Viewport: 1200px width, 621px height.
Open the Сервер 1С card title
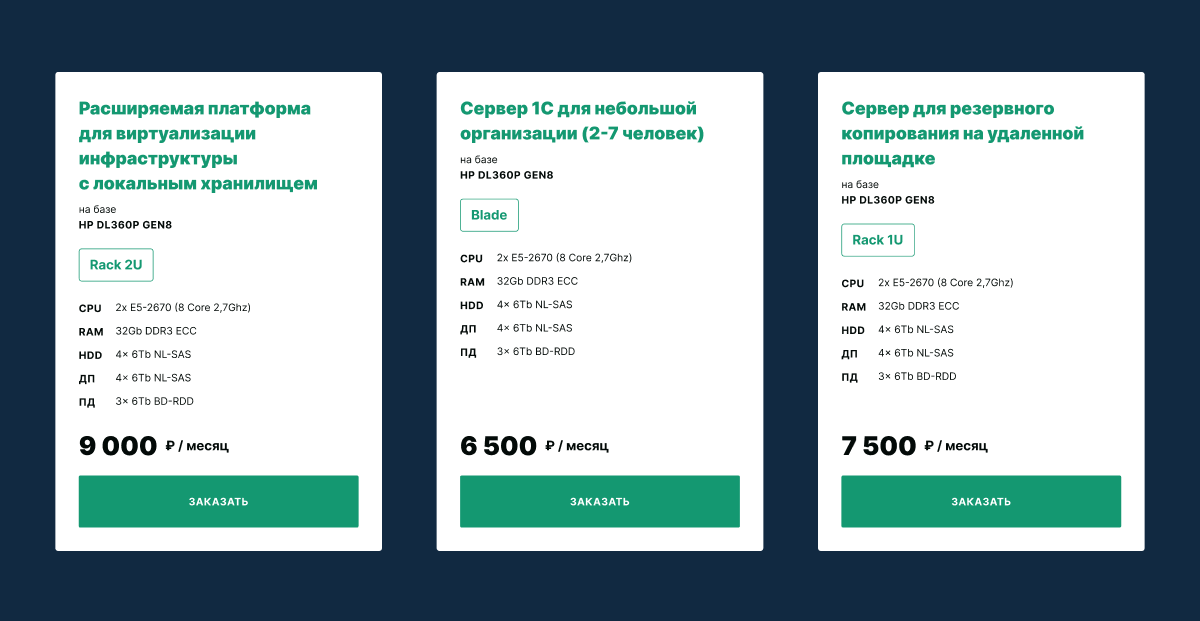point(582,121)
